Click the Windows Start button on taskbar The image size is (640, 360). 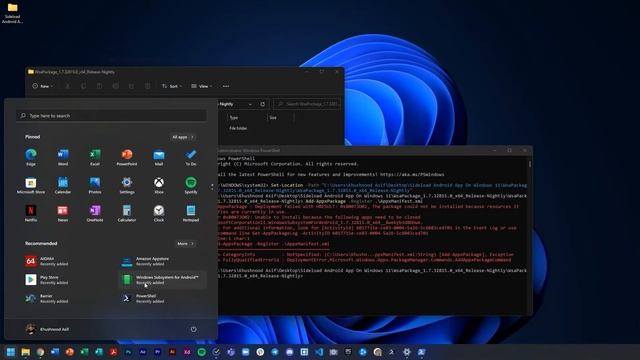pyautogui.click(x=11, y=352)
